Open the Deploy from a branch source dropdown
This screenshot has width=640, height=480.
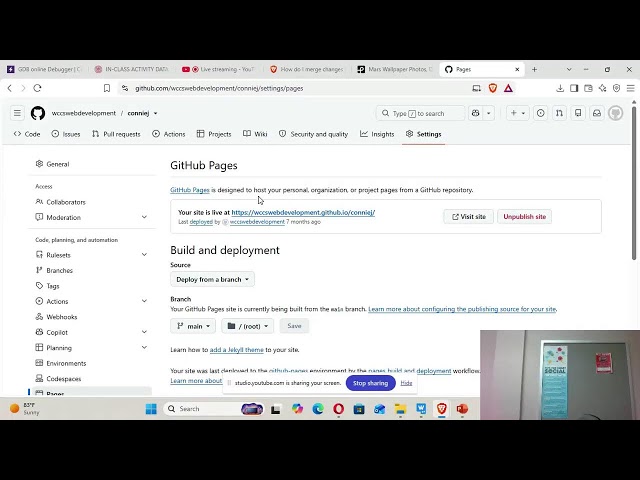tap(212, 279)
